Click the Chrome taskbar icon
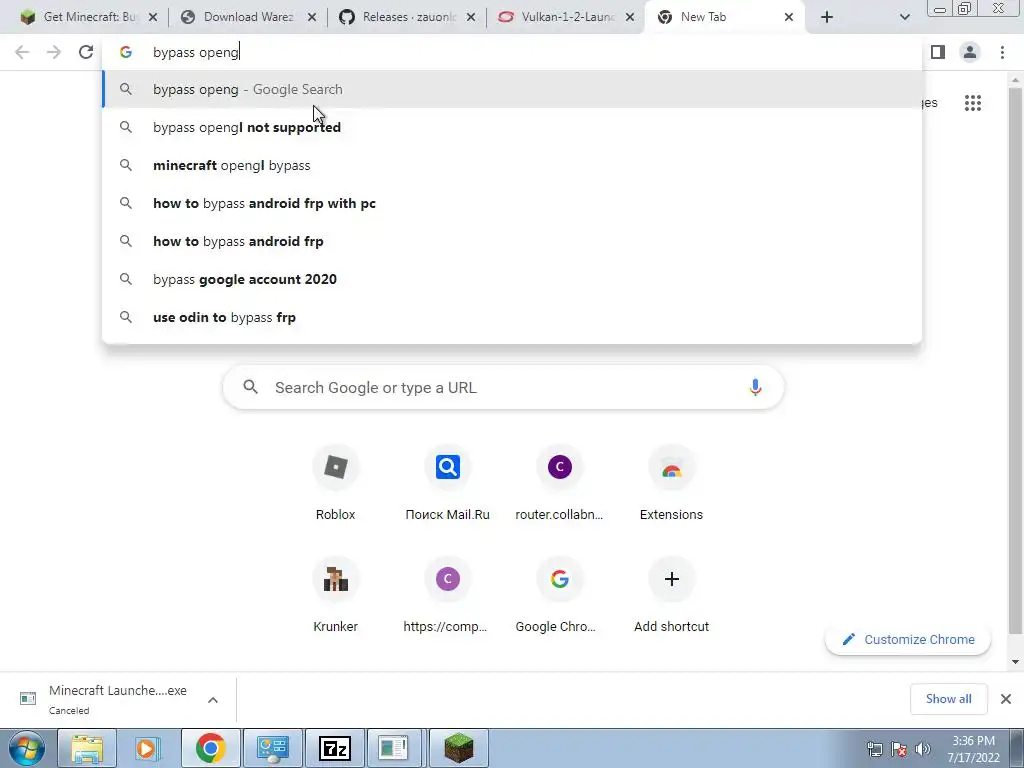The image size is (1024, 768). click(x=210, y=748)
